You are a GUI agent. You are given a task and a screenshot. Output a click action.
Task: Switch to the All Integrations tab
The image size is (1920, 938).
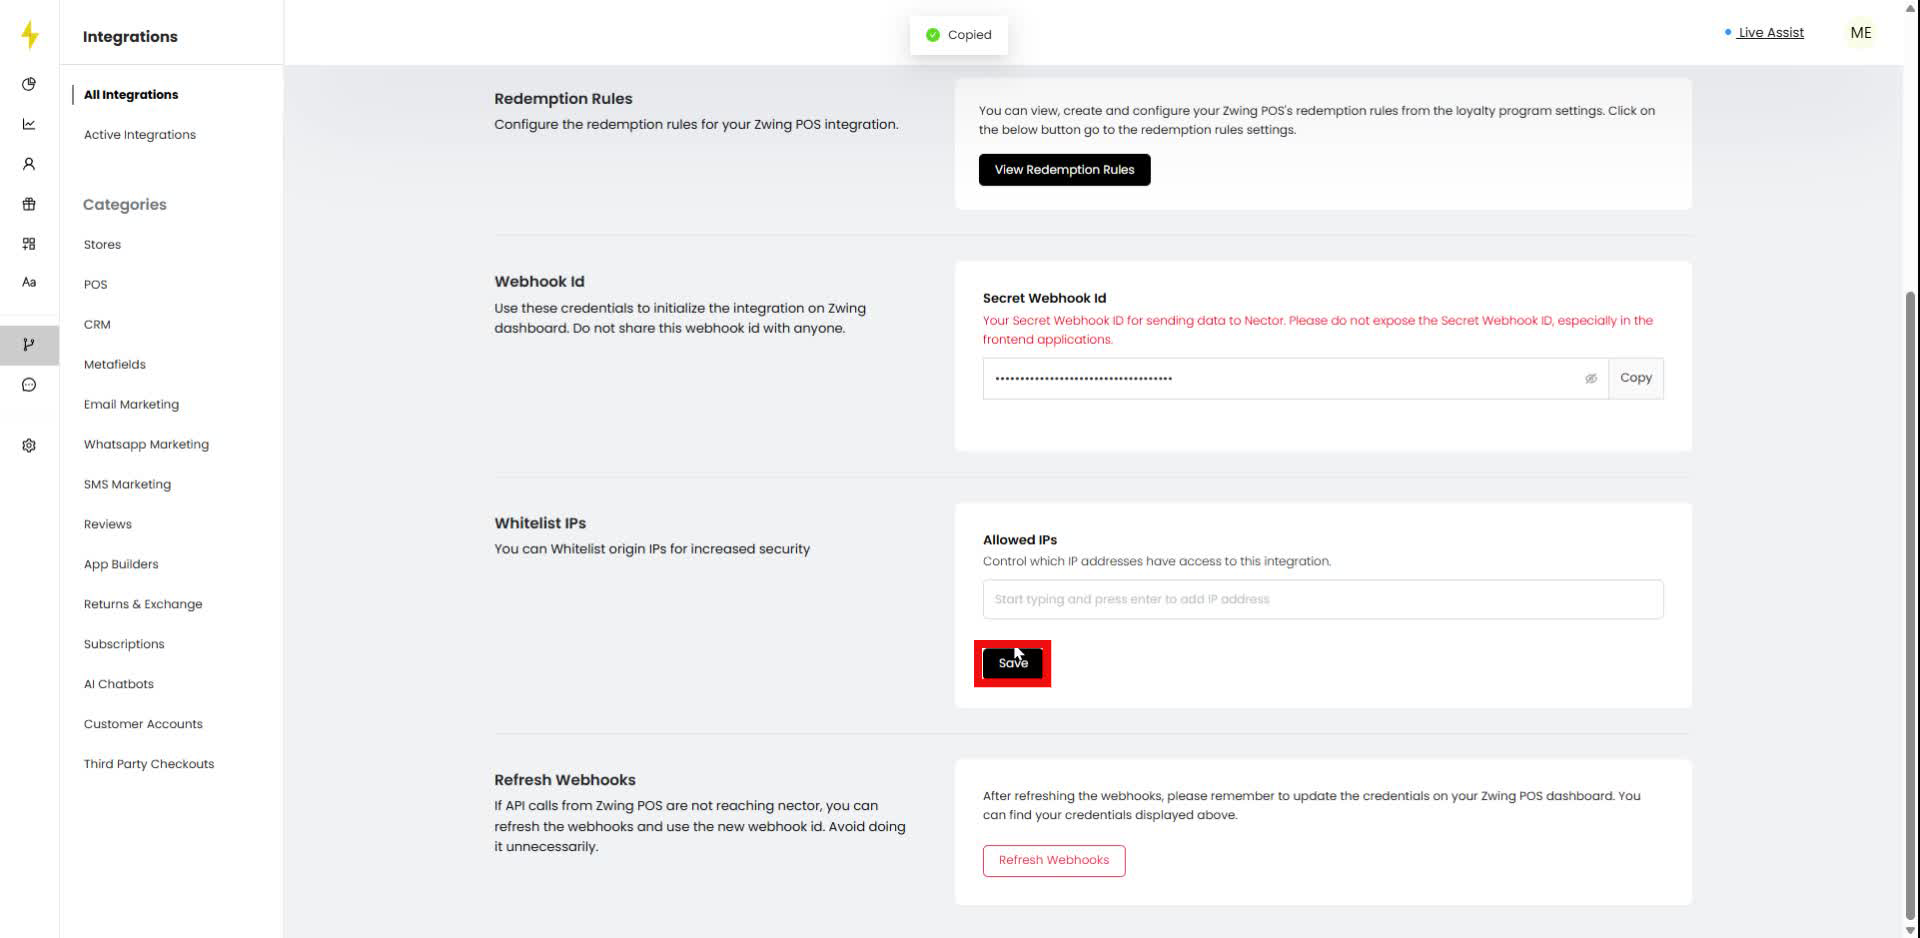pos(131,94)
